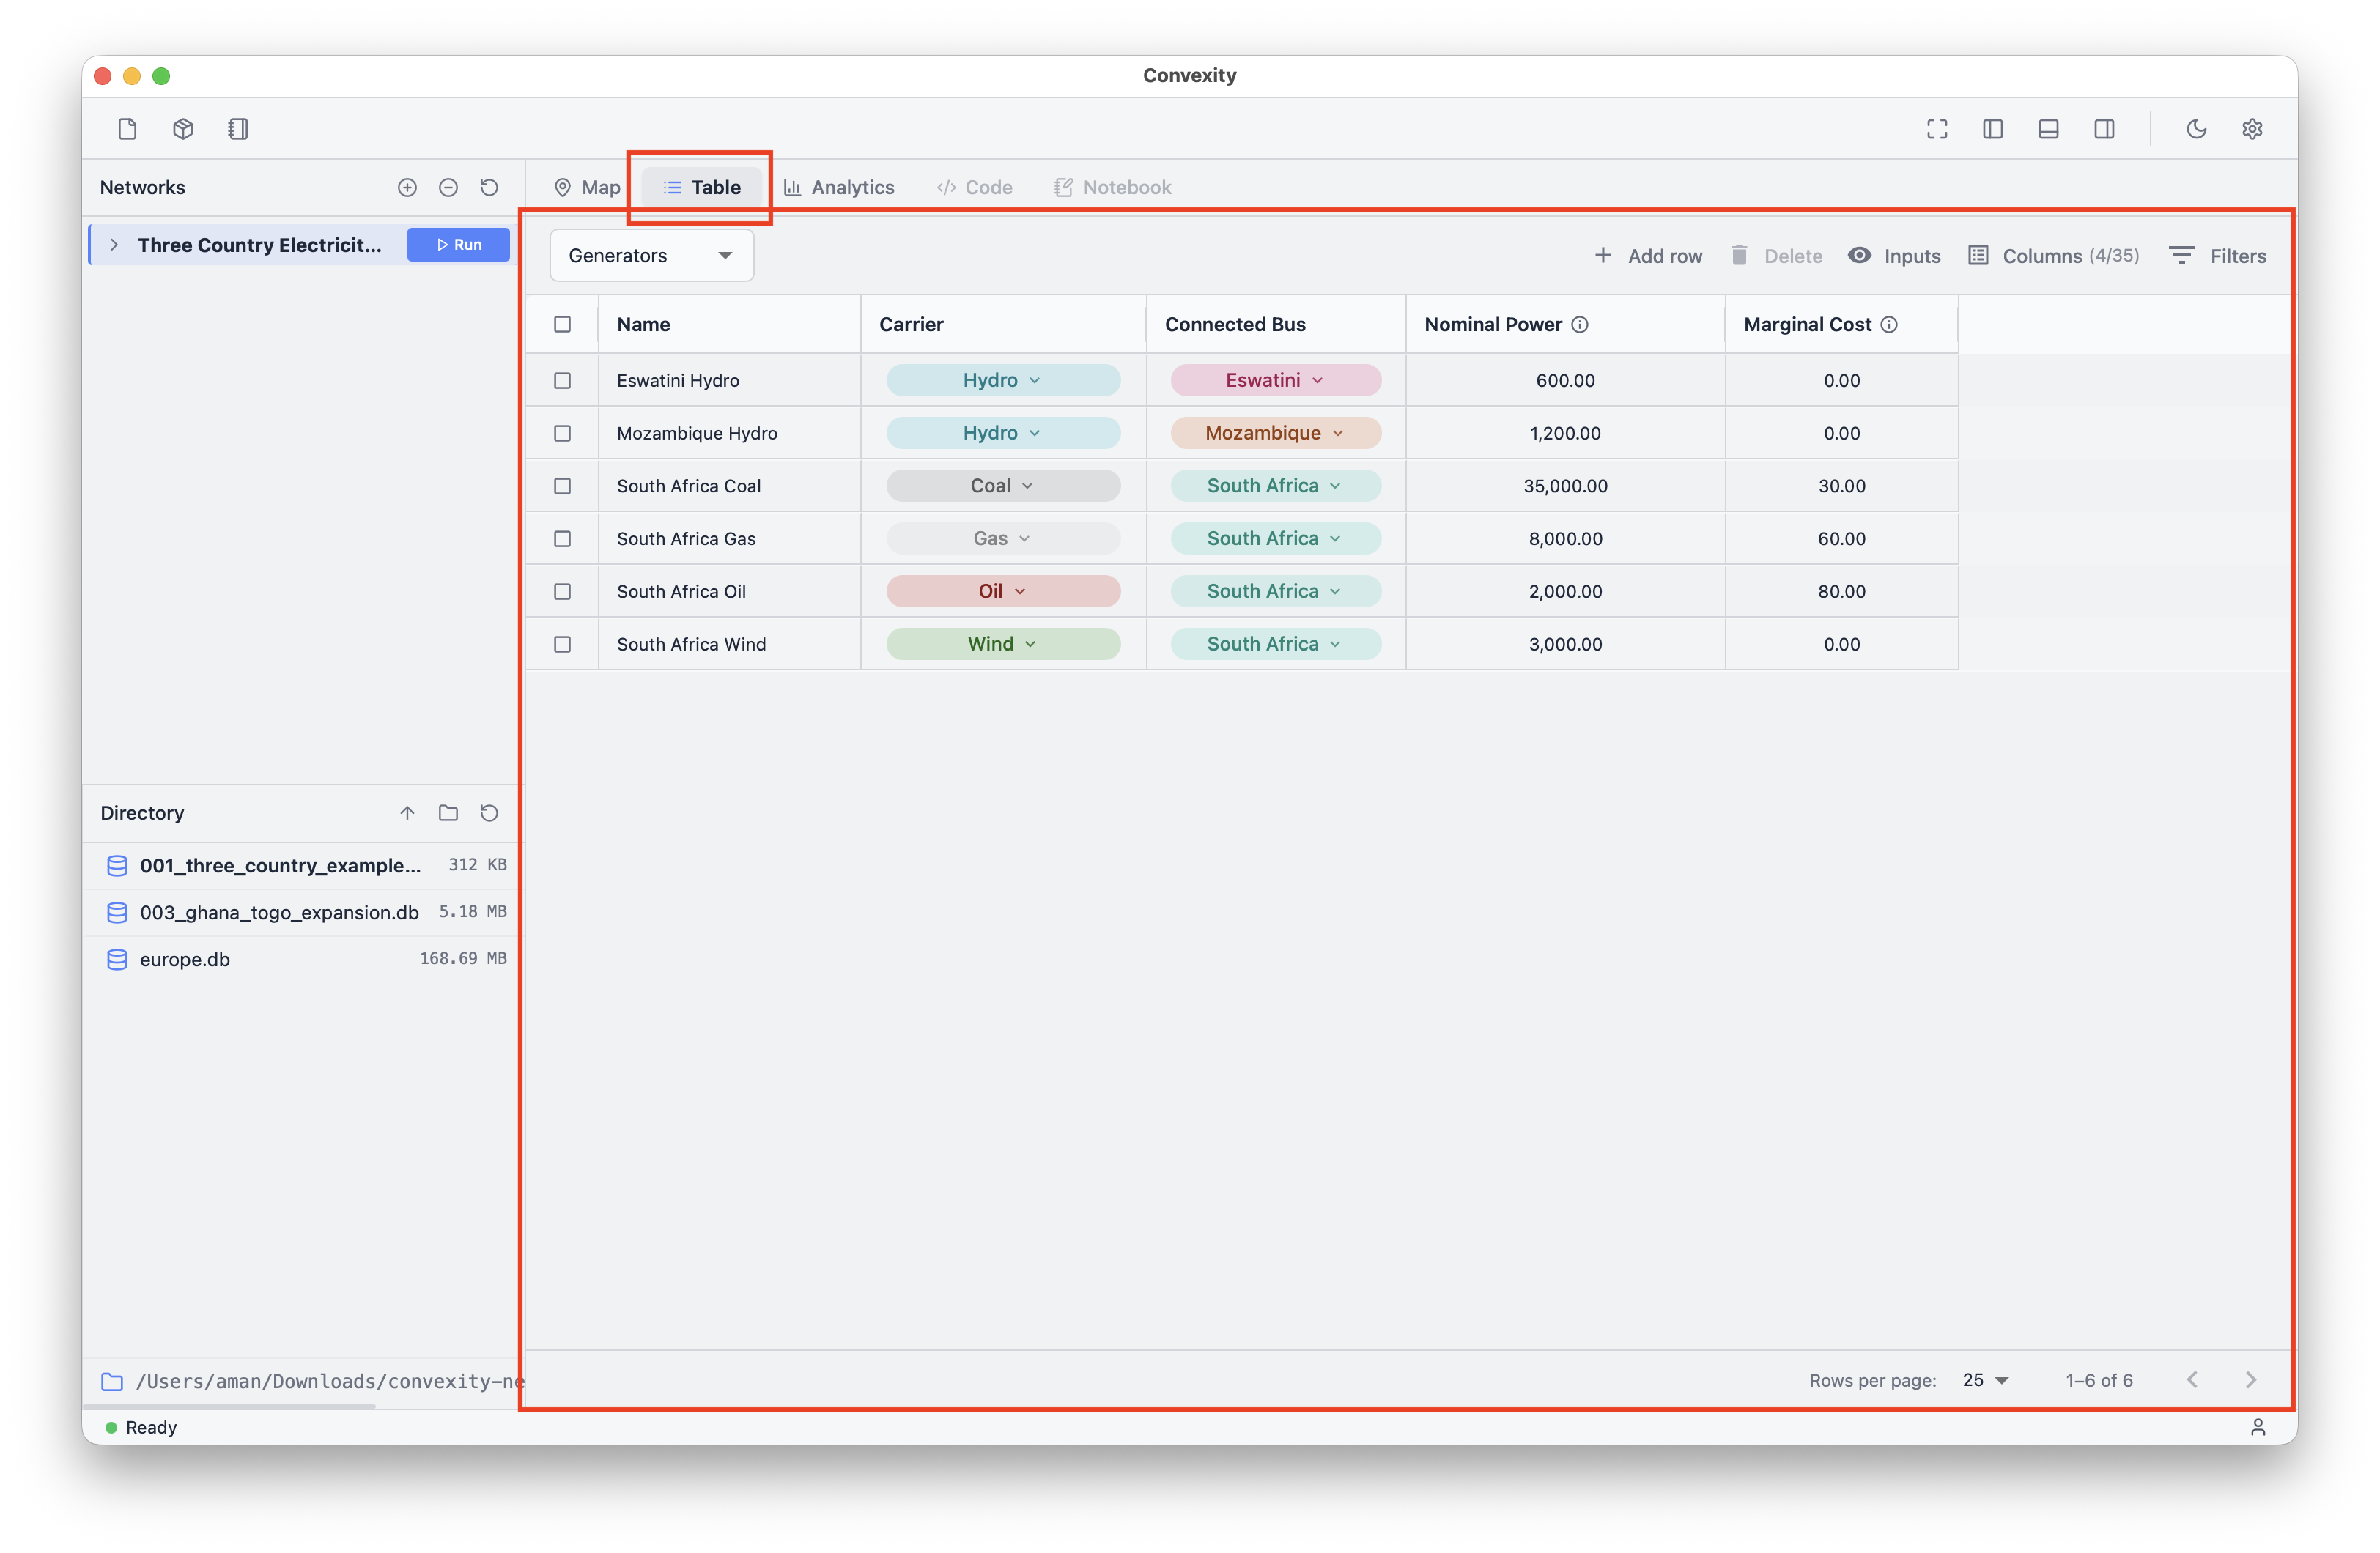Click the fullscreen brackets icon
The height and width of the screenshot is (1553, 2380).
[1937, 129]
